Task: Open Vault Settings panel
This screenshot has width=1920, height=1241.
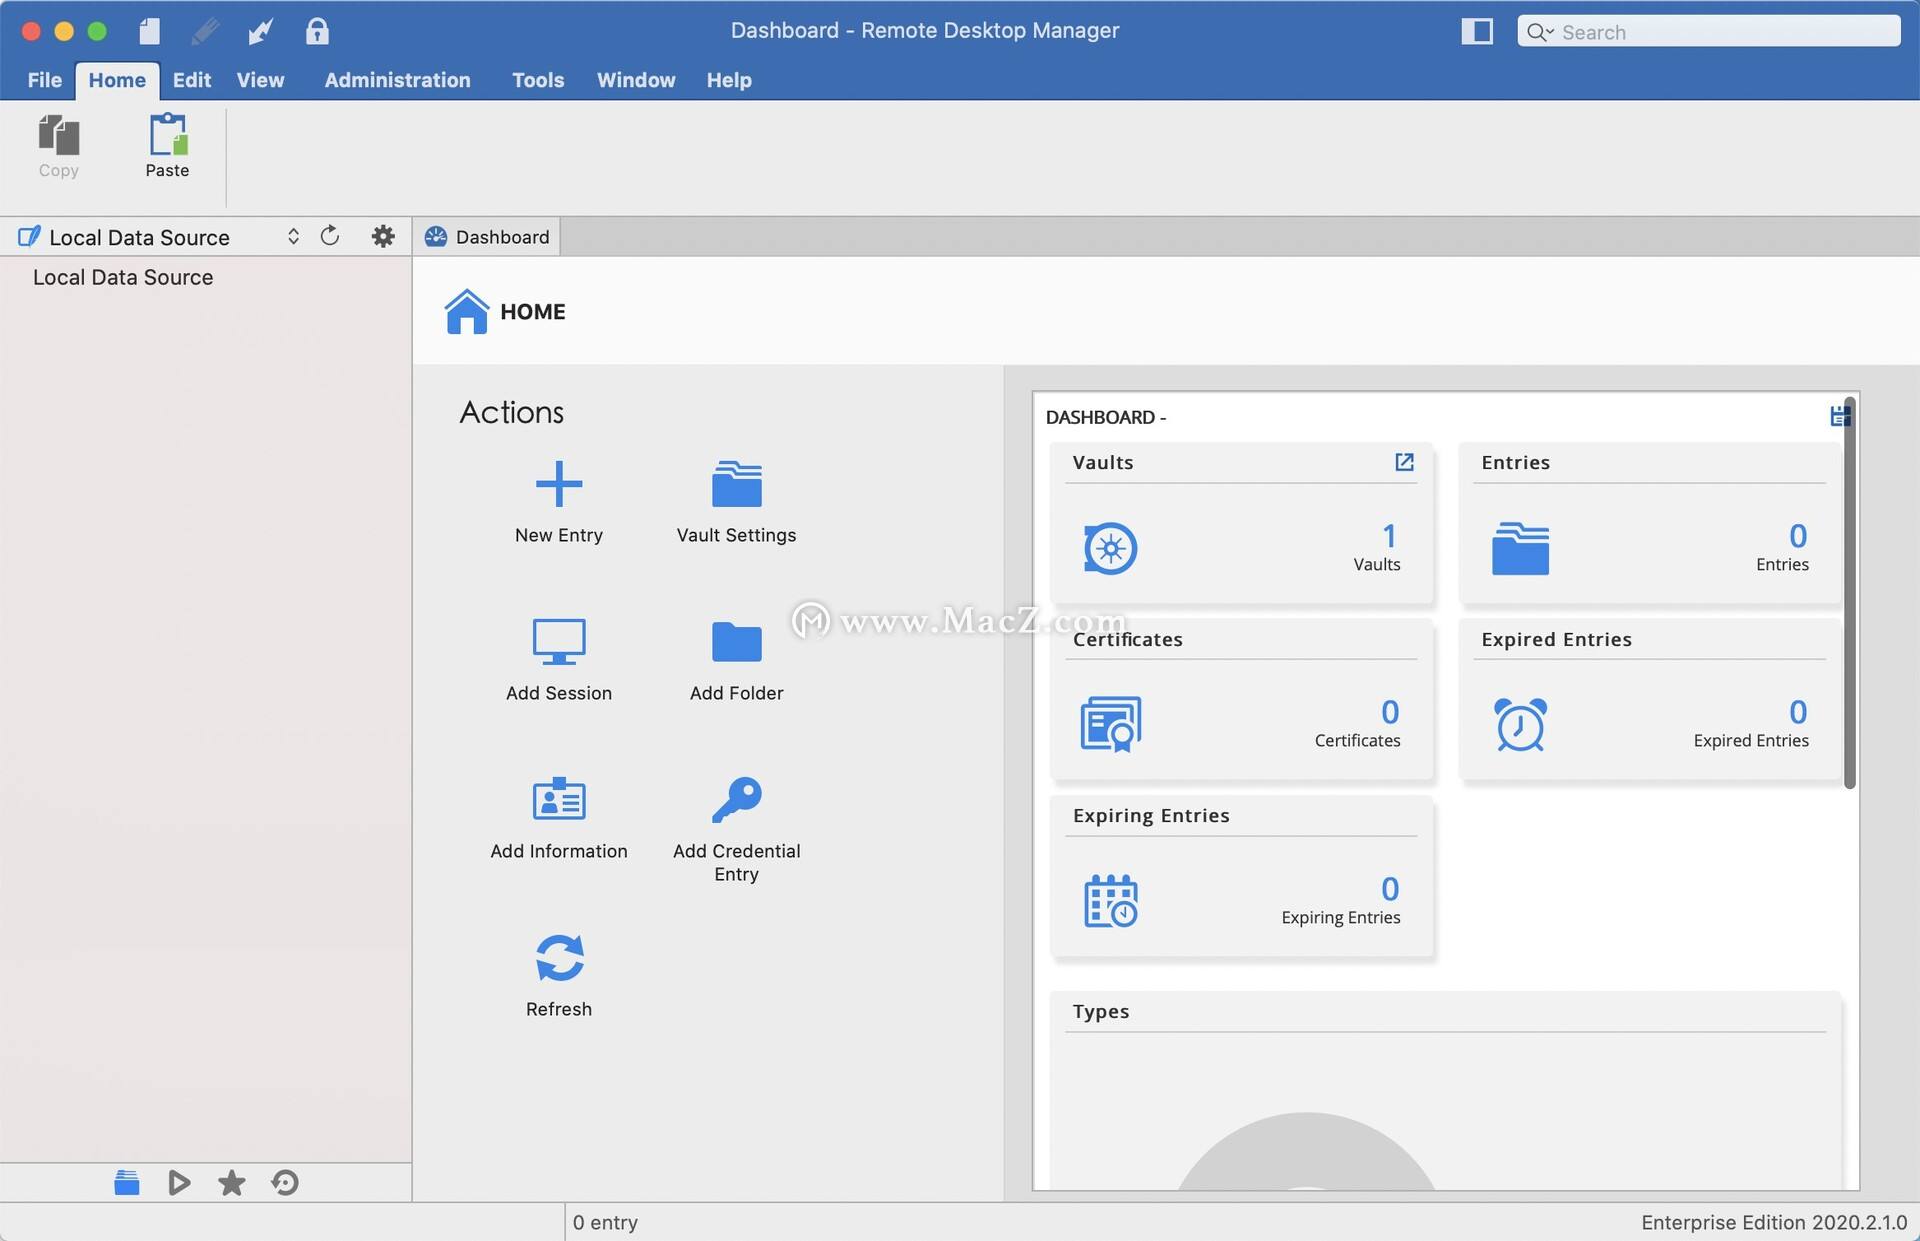Action: tap(736, 498)
